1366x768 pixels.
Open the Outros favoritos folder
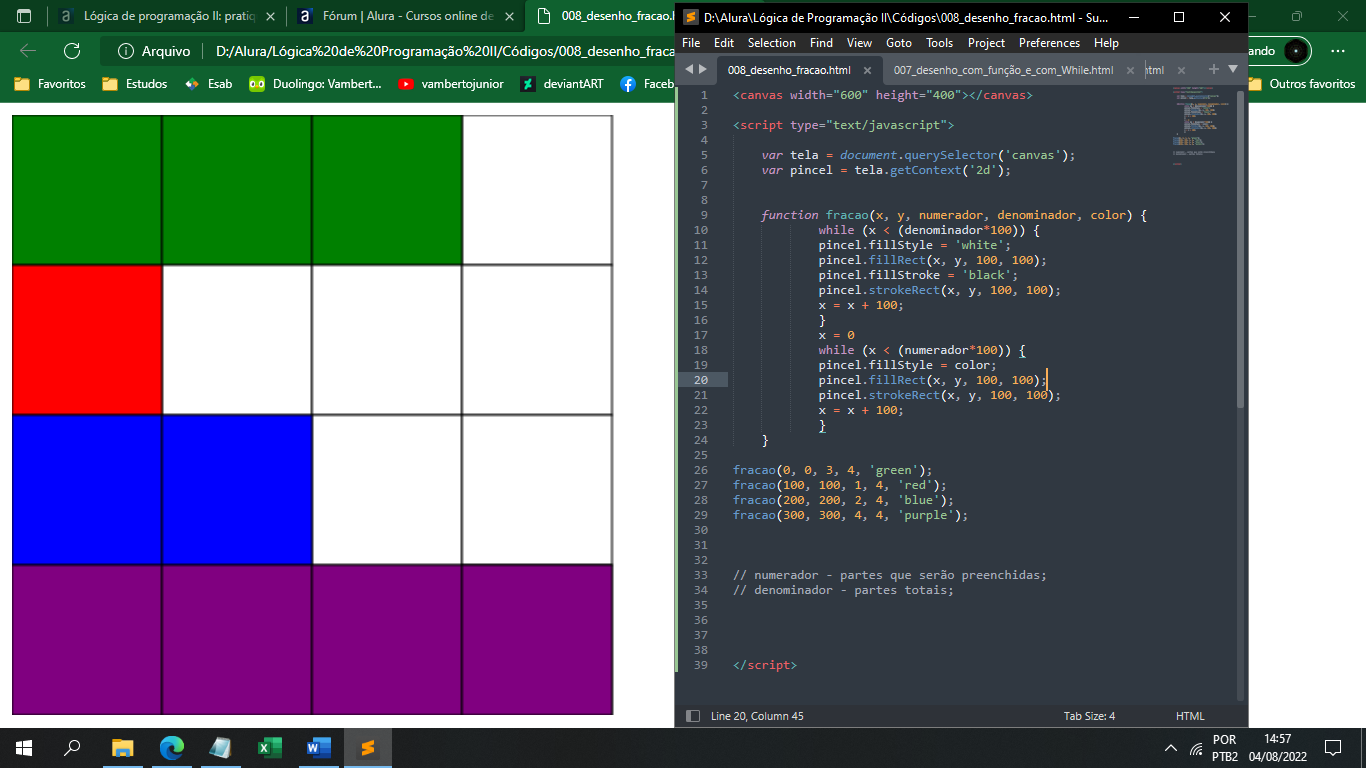click(x=1302, y=84)
